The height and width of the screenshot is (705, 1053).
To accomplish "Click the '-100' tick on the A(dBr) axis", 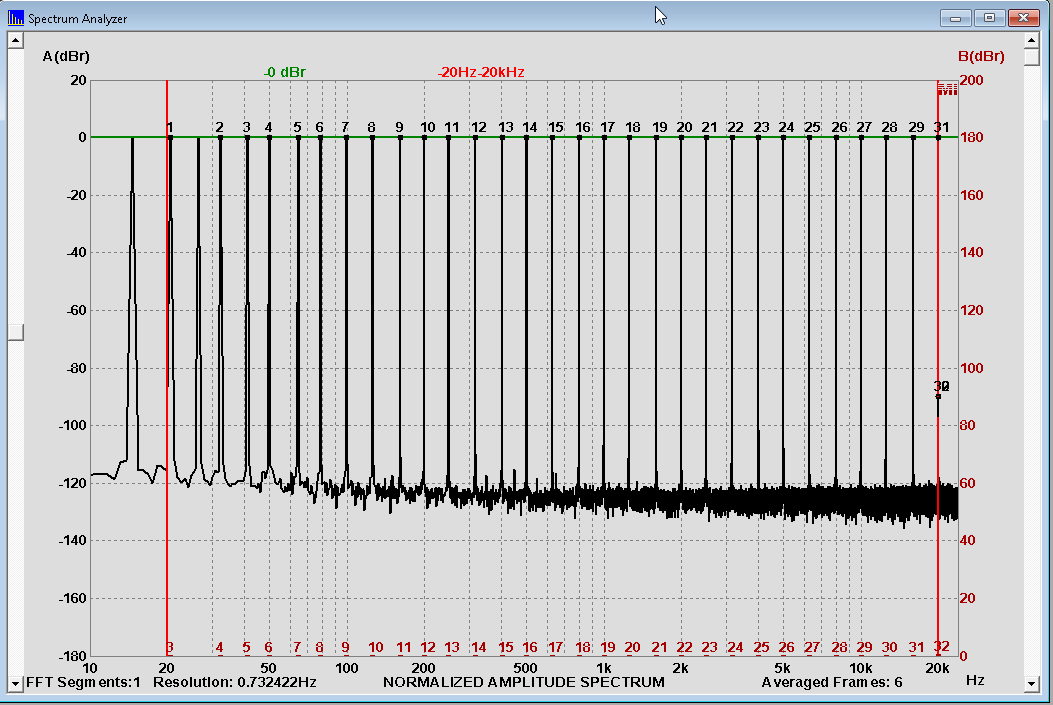I will click(73, 425).
